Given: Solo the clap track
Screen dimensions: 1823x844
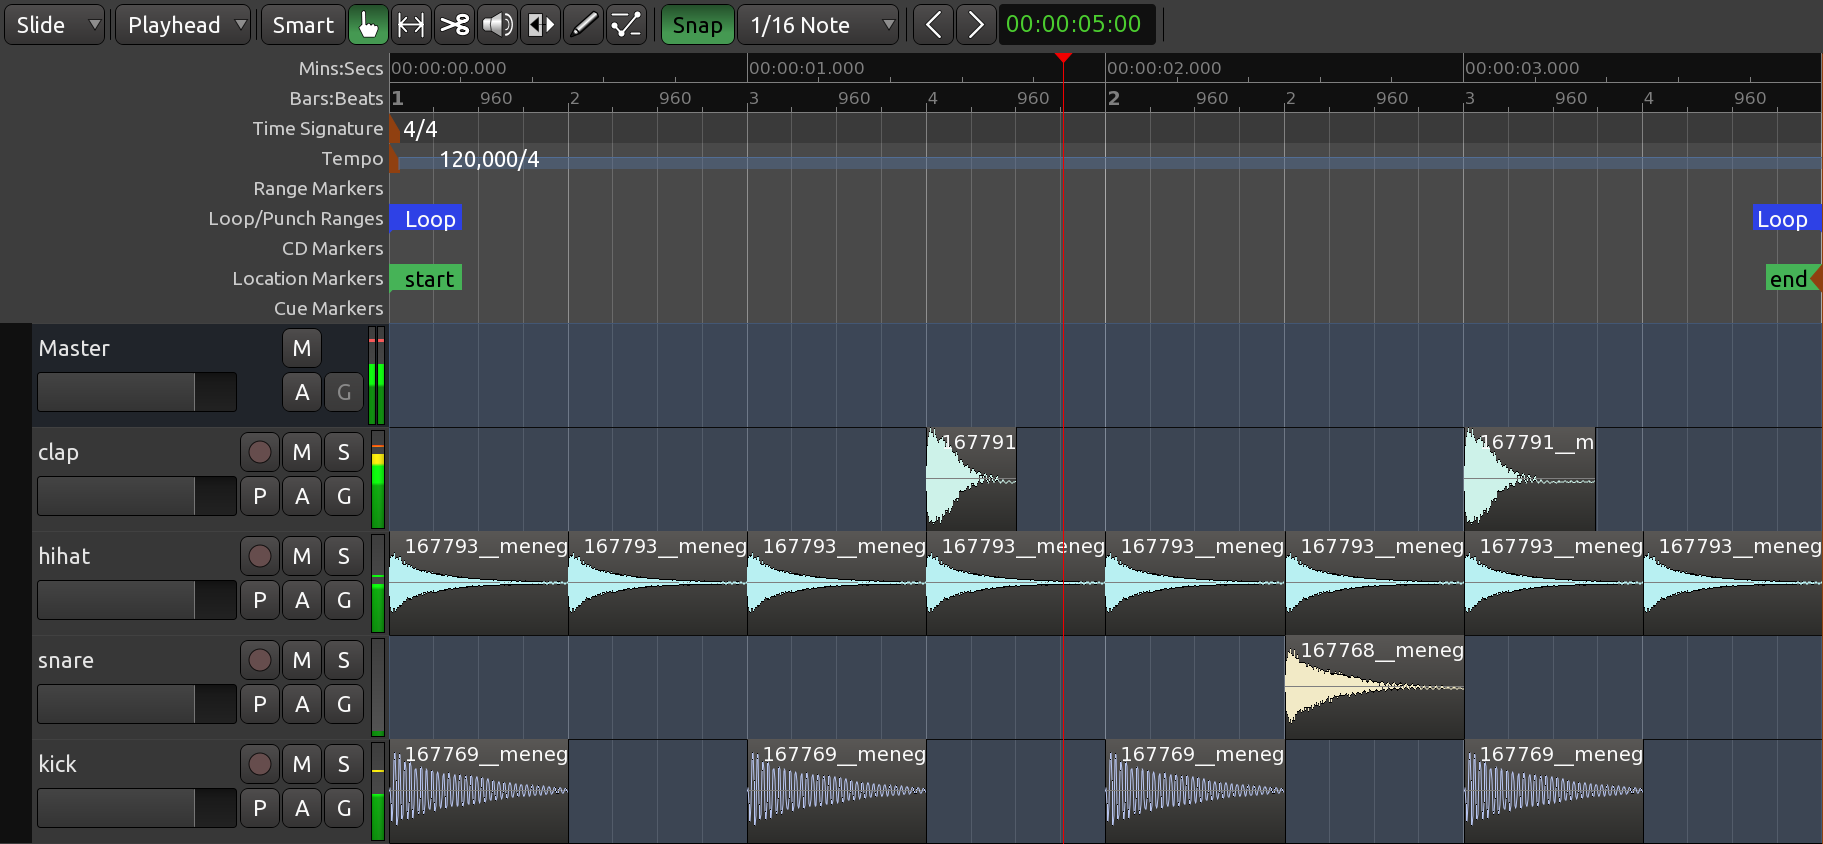Looking at the screenshot, I should tap(344, 452).
